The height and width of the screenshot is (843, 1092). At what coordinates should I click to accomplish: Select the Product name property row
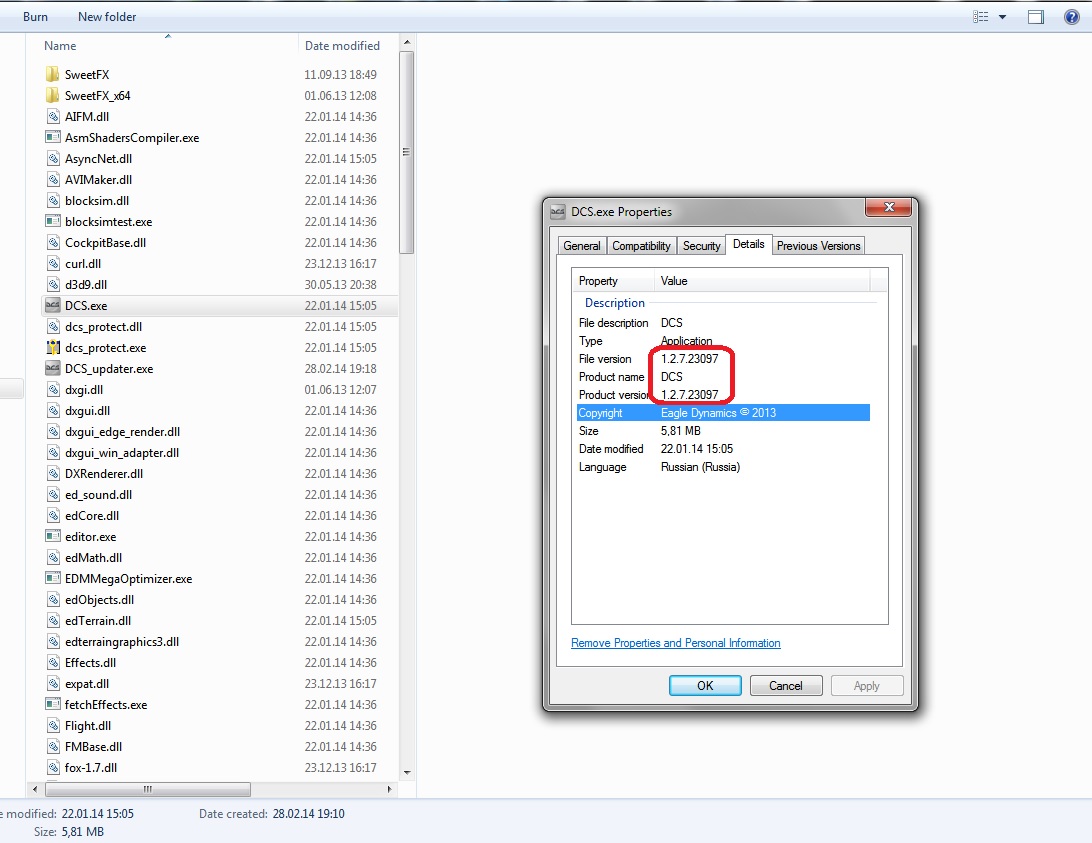coord(723,377)
